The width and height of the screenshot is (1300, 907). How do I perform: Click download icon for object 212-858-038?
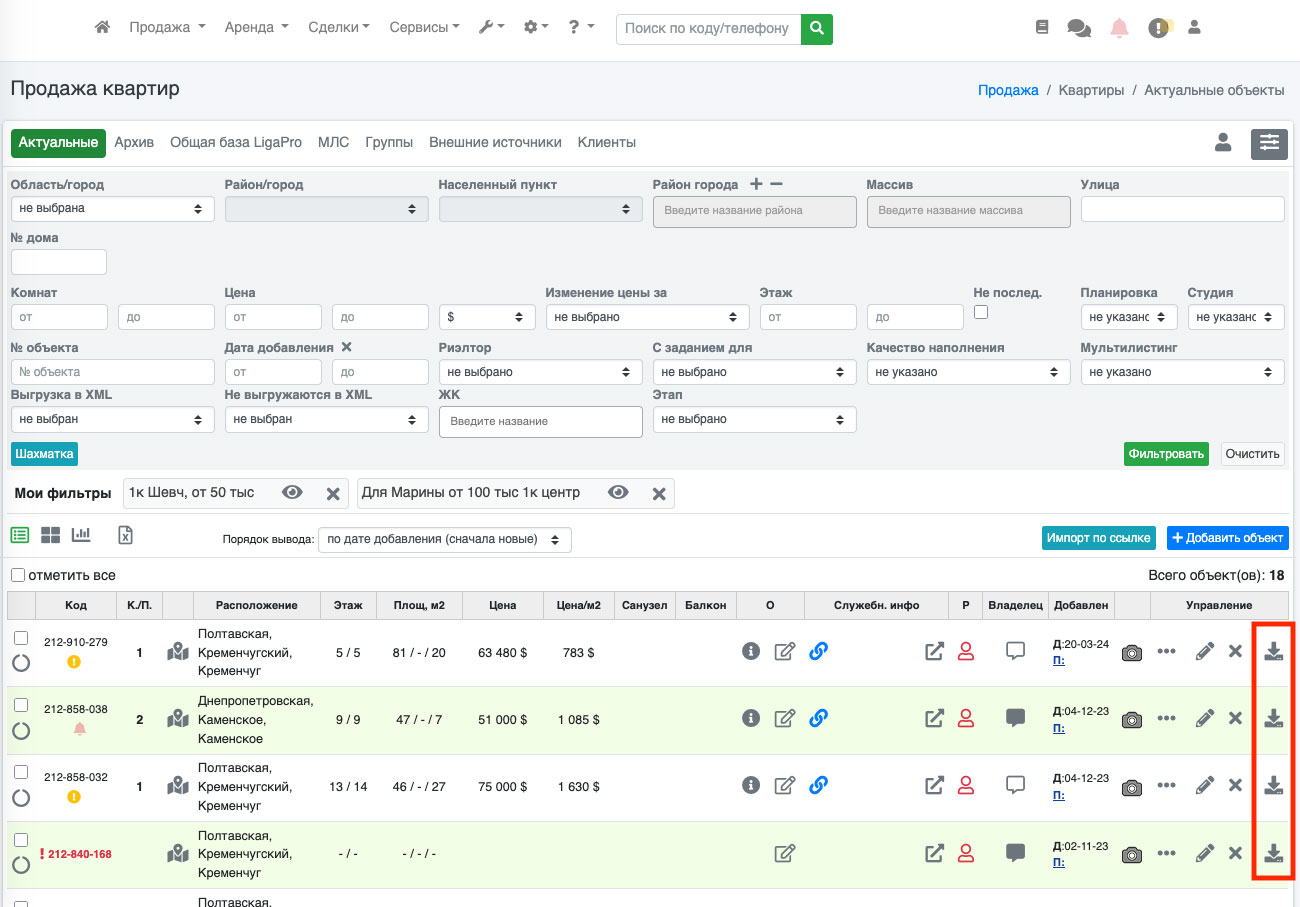pyautogui.click(x=1273, y=718)
